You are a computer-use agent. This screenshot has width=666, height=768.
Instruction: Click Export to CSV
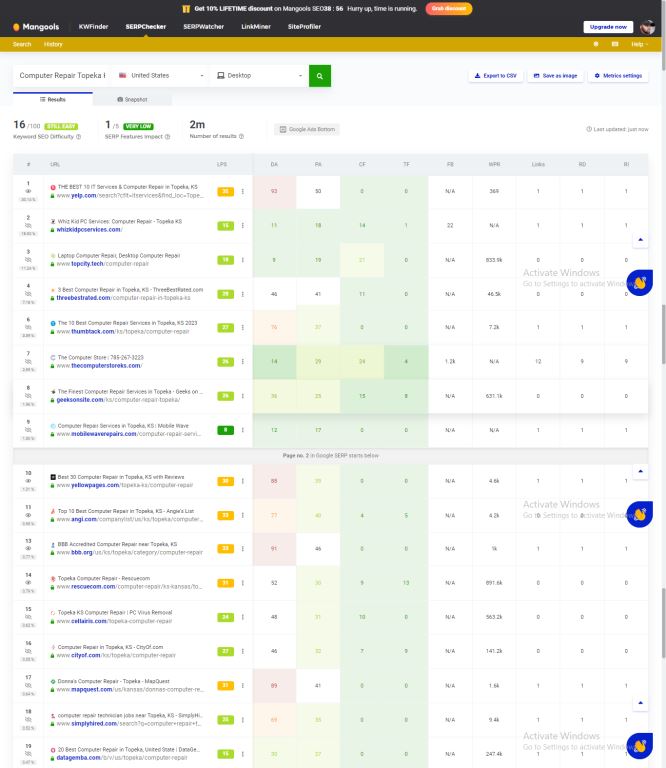click(496, 76)
